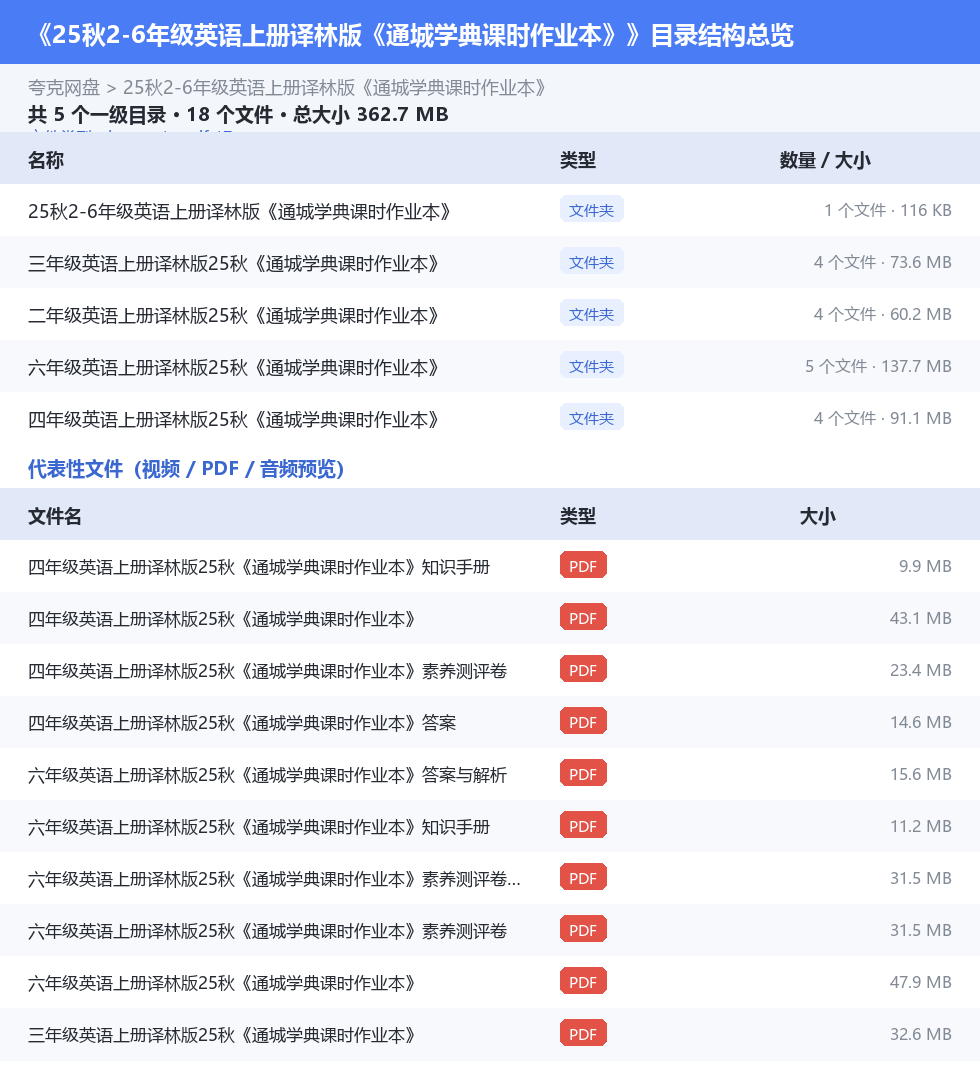Viewport: 980px width, 1092px height.
Task: Click PDF badge of 四年级 答案
Action: 583,722
